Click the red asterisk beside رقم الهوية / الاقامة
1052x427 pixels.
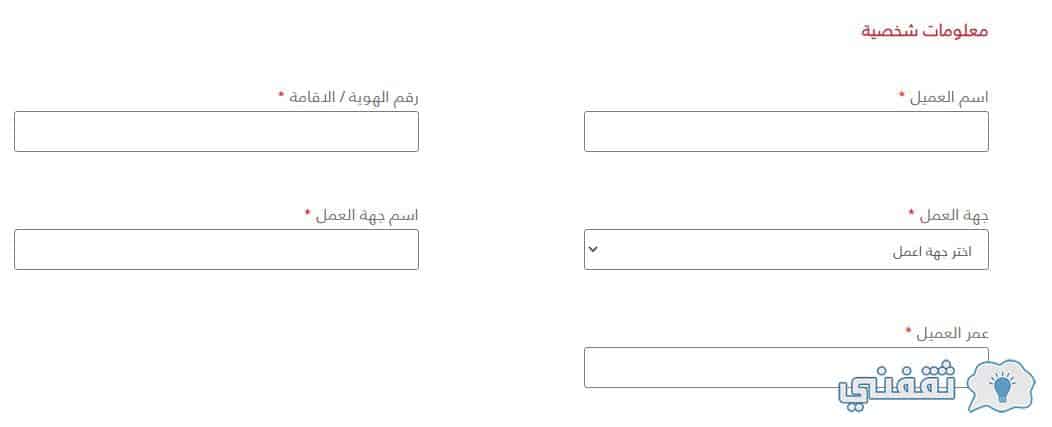[x=281, y=95]
